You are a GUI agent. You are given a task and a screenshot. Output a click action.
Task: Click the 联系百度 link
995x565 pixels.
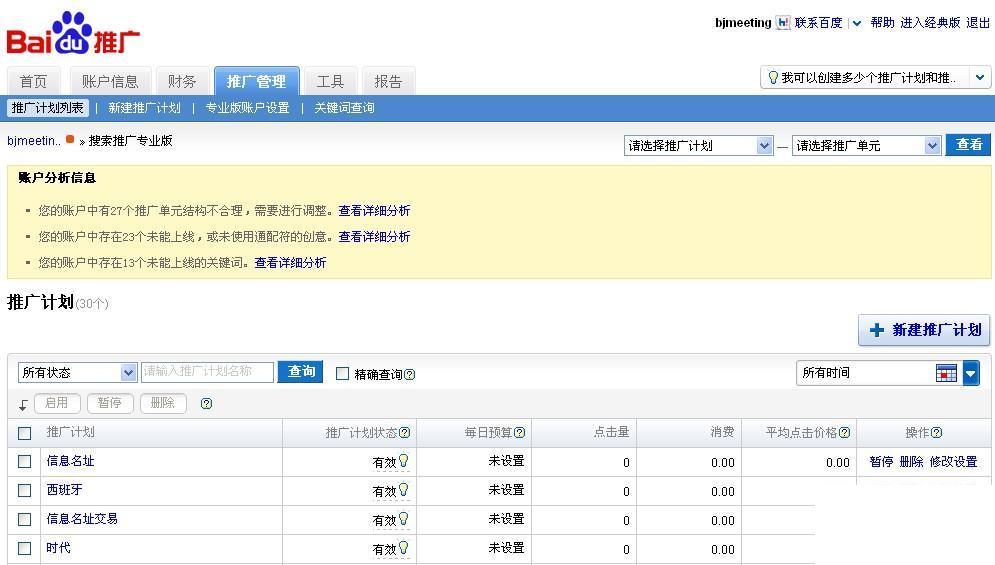tap(818, 23)
